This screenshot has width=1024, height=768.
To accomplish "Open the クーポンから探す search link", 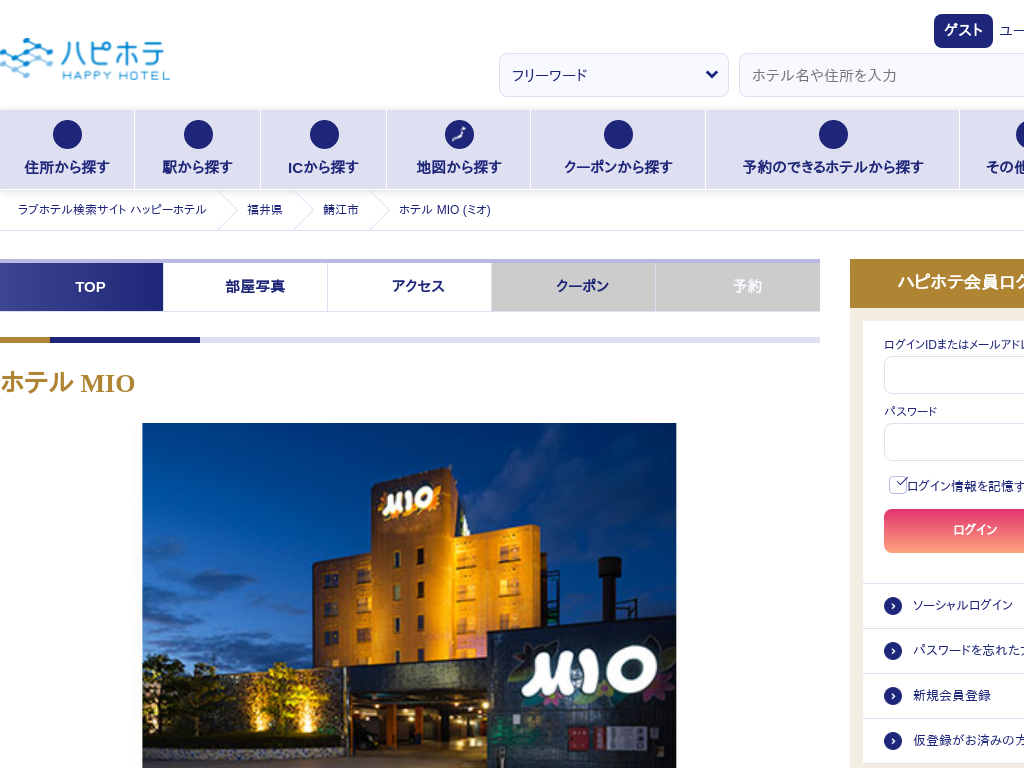I will (618, 150).
